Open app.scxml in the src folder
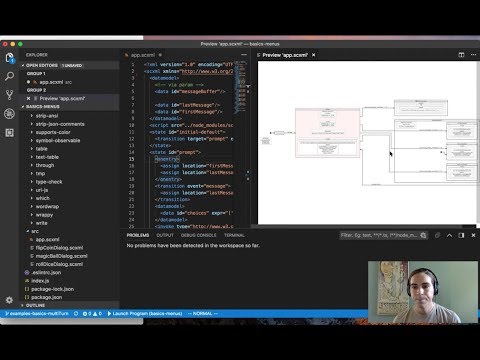This screenshot has height=360, width=480. tap(47, 239)
